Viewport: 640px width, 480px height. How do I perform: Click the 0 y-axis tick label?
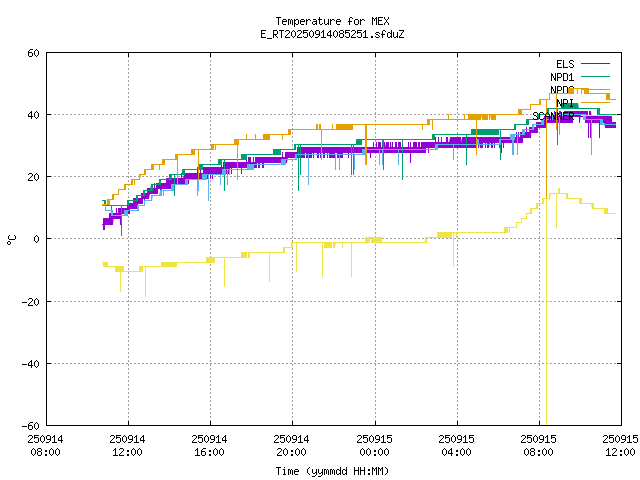36,239
